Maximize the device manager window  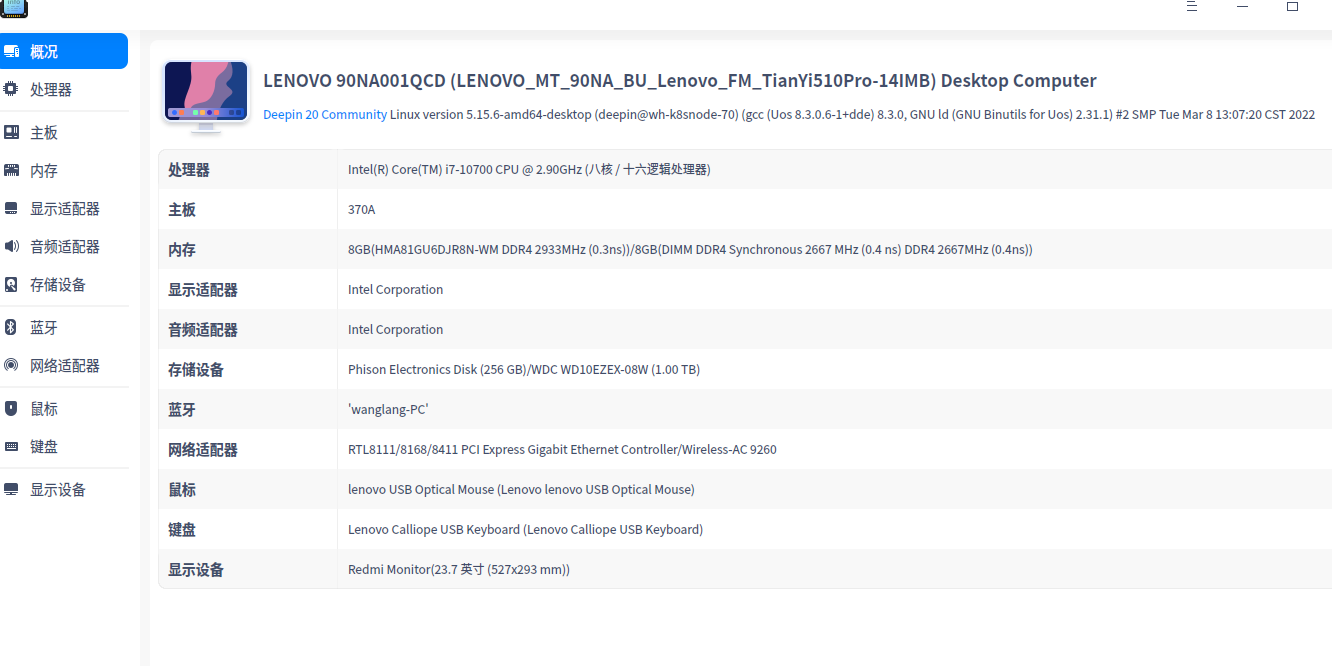pyautogui.click(x=1292, y=6)
